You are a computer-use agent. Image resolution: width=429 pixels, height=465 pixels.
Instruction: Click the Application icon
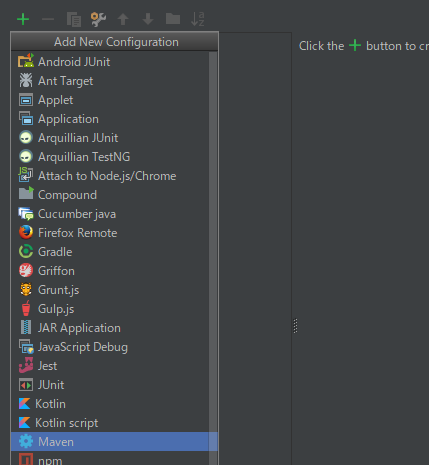pos(26,119)
